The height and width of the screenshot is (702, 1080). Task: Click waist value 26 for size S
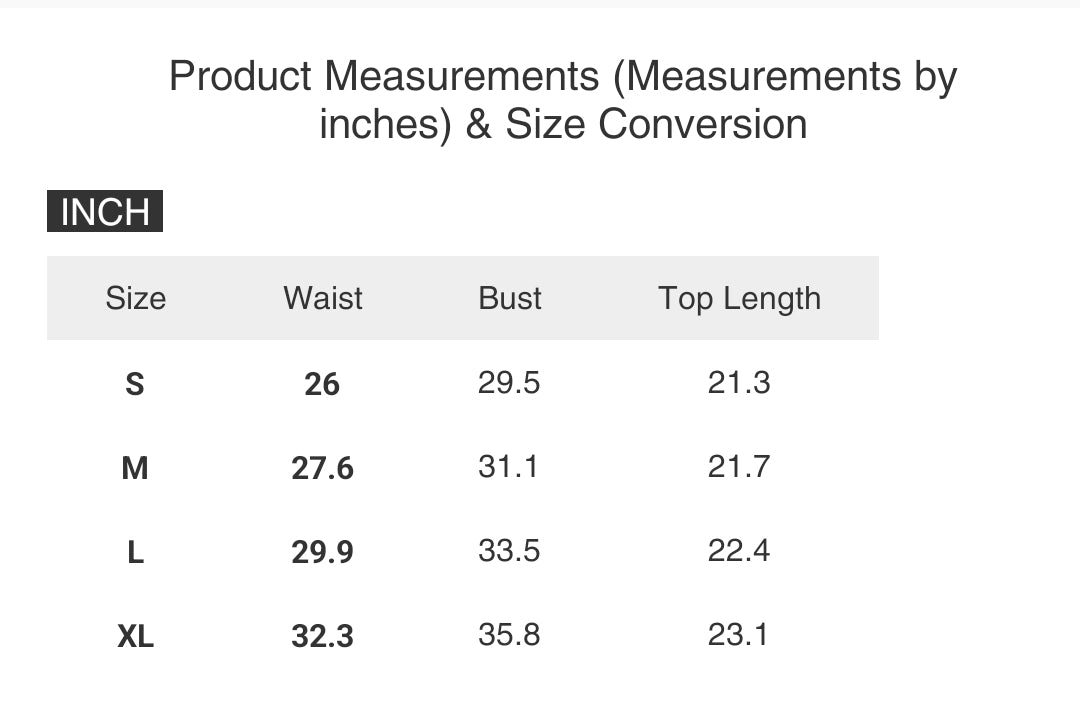pyautogui.click(x=322, y=384)
